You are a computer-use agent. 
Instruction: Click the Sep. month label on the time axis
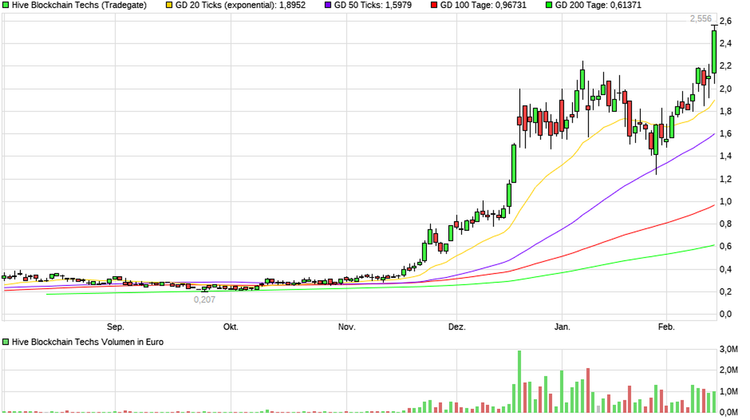(115, 326)
